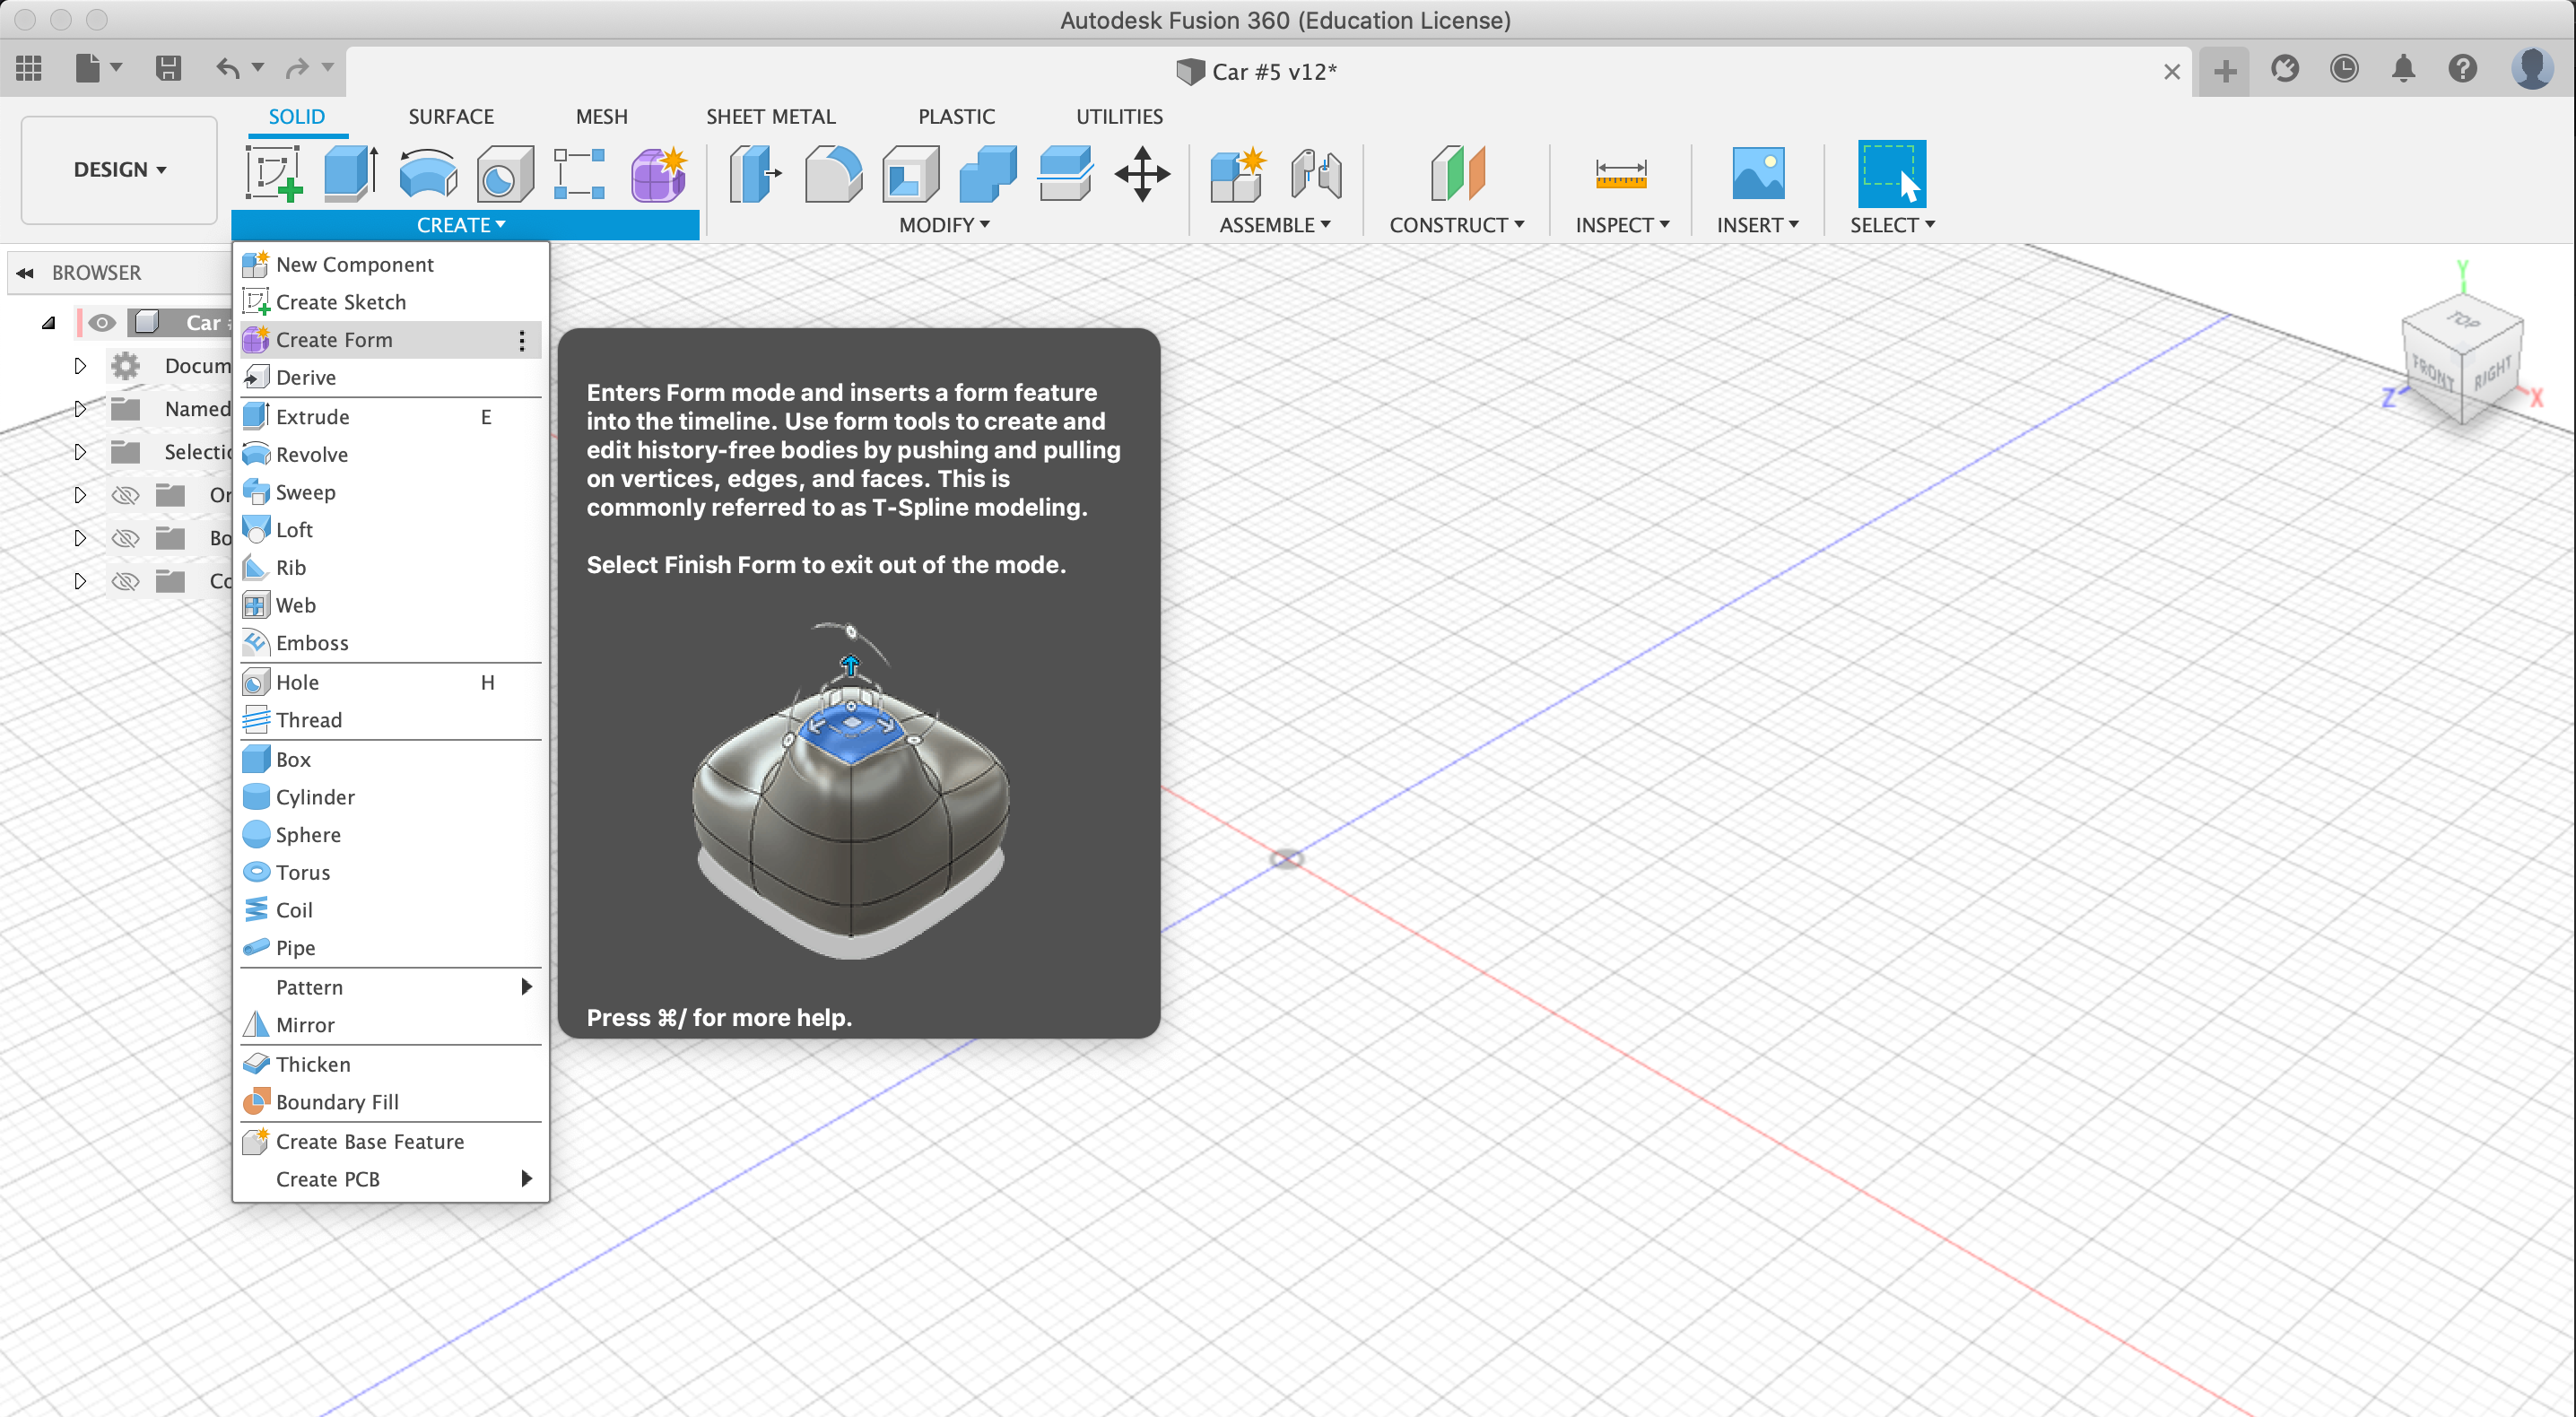
Task: Choose Create Form from the menu
Action: tap(390, 340)
